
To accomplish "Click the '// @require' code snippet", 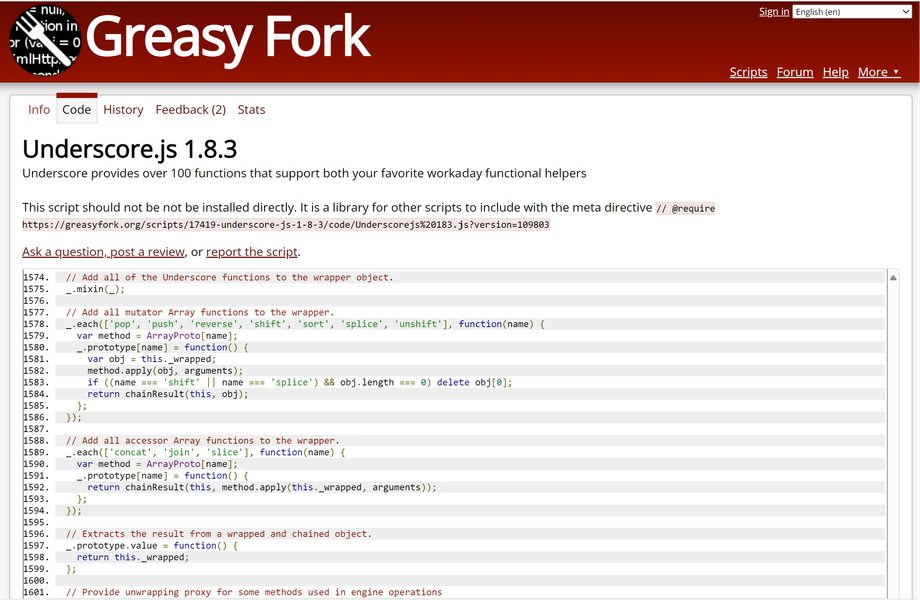I will point(685,208).
